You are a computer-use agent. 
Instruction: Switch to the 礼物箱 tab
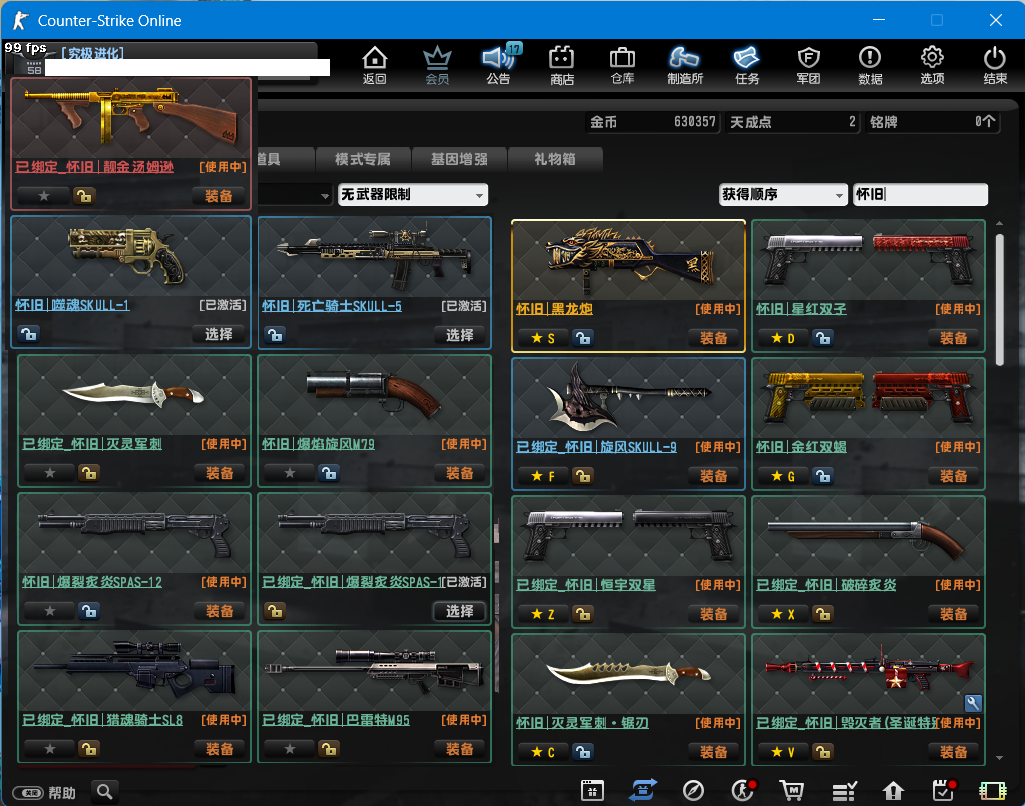(x=555, y=159)
